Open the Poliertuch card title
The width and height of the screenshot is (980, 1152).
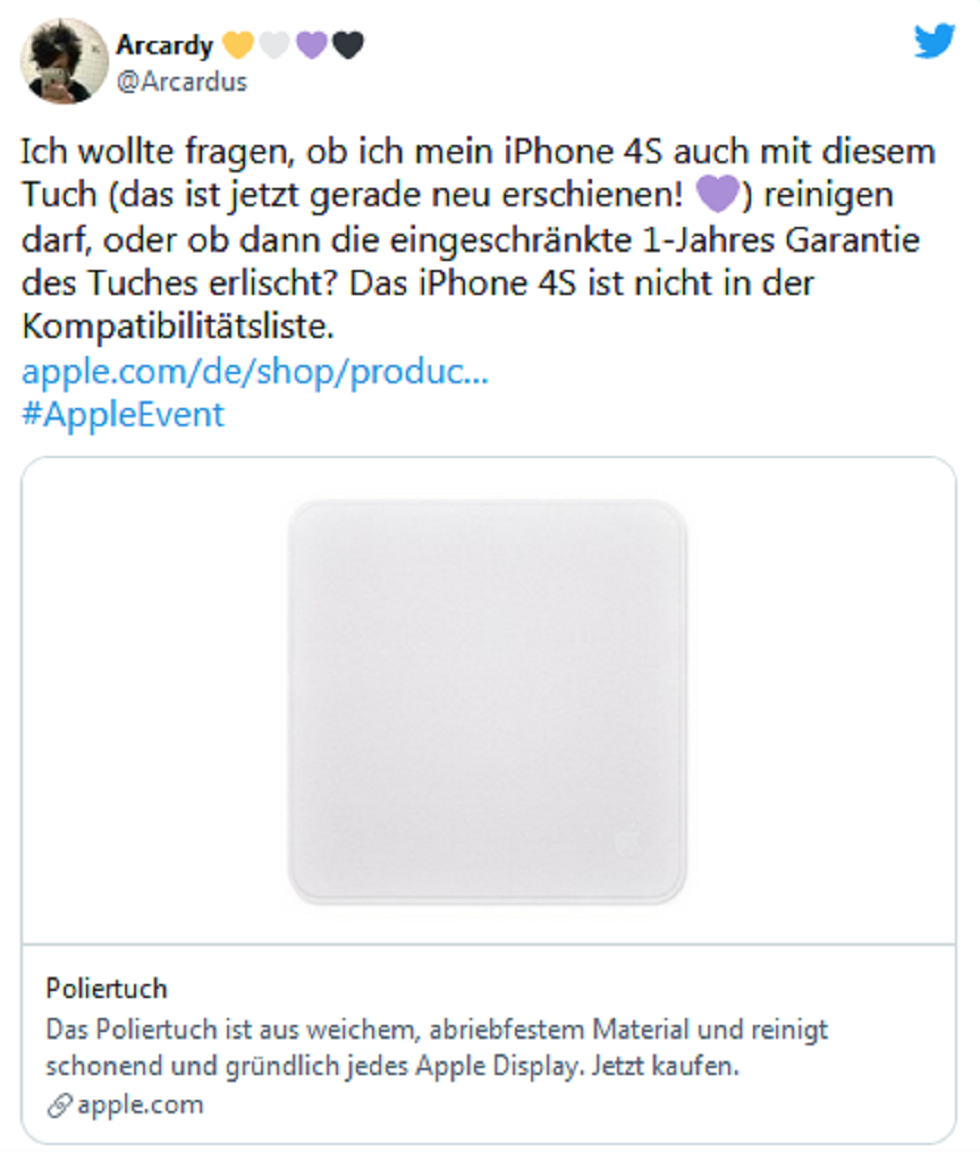click(107, 989)
